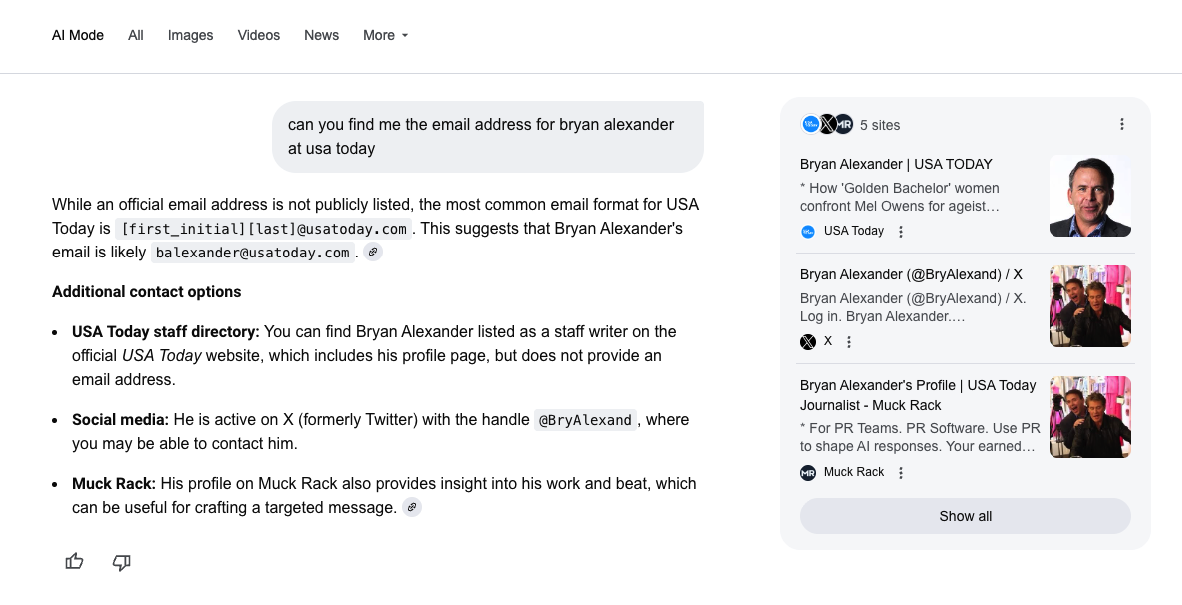The width and height of the screenshot is (1182, 605).
Task: Click the X profile preview image thumbnail
Action: point(1089,306)
